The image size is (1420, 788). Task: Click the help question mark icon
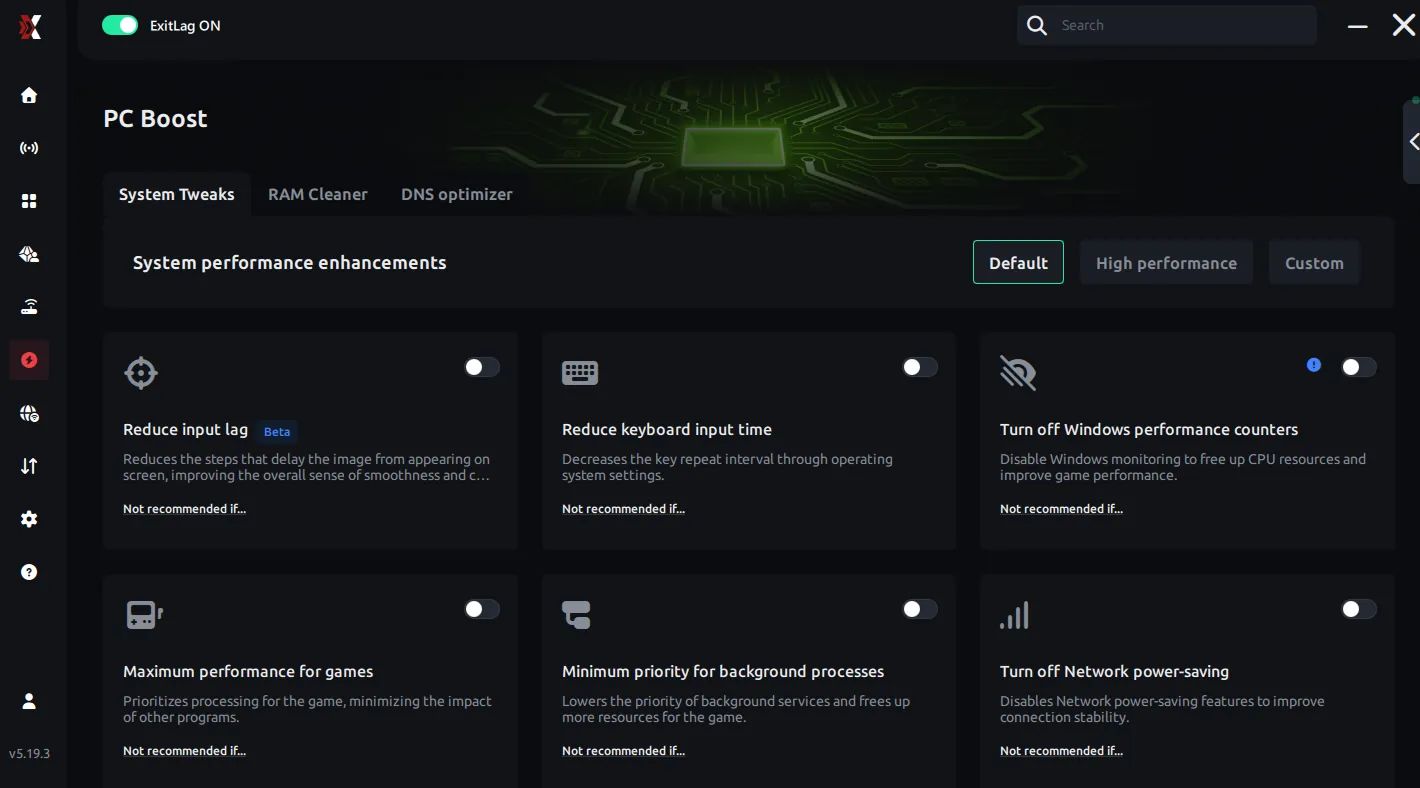click(x=29, y=572)
